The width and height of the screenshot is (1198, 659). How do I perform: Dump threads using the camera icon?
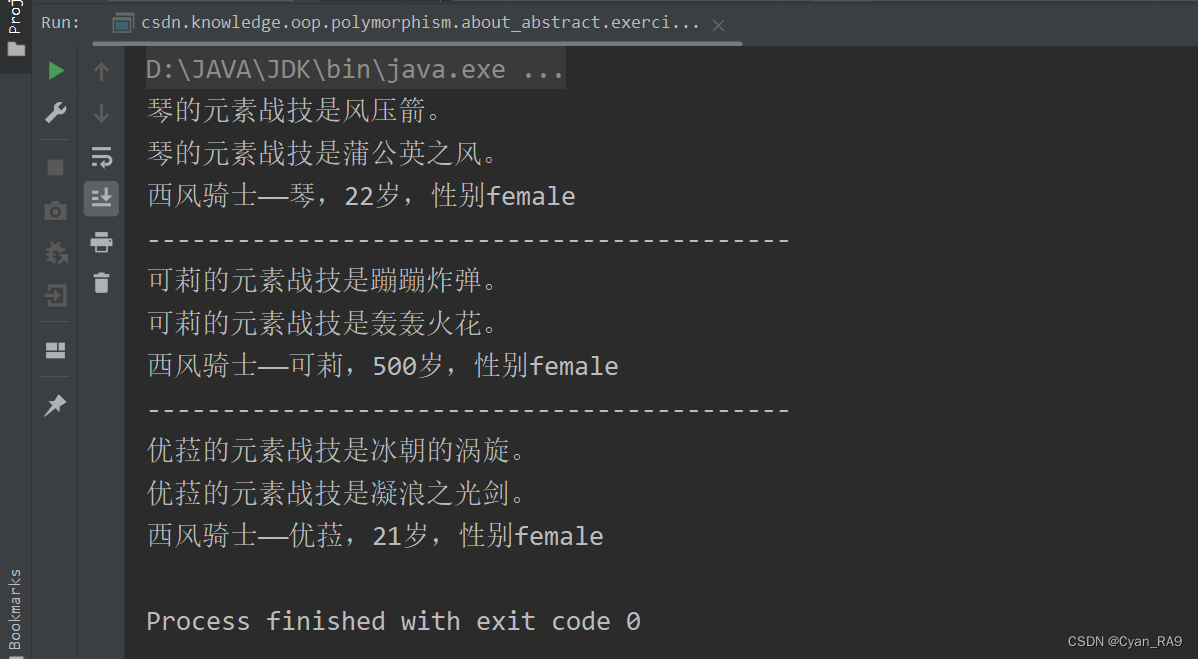(56, 210)
